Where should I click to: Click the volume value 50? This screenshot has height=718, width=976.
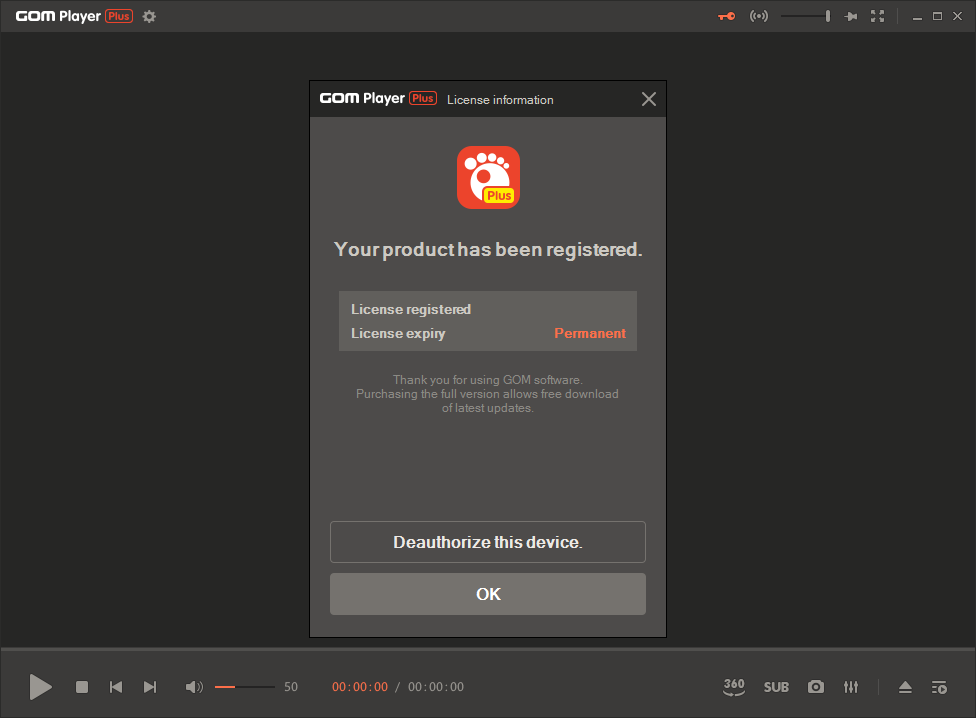[291, 687]
